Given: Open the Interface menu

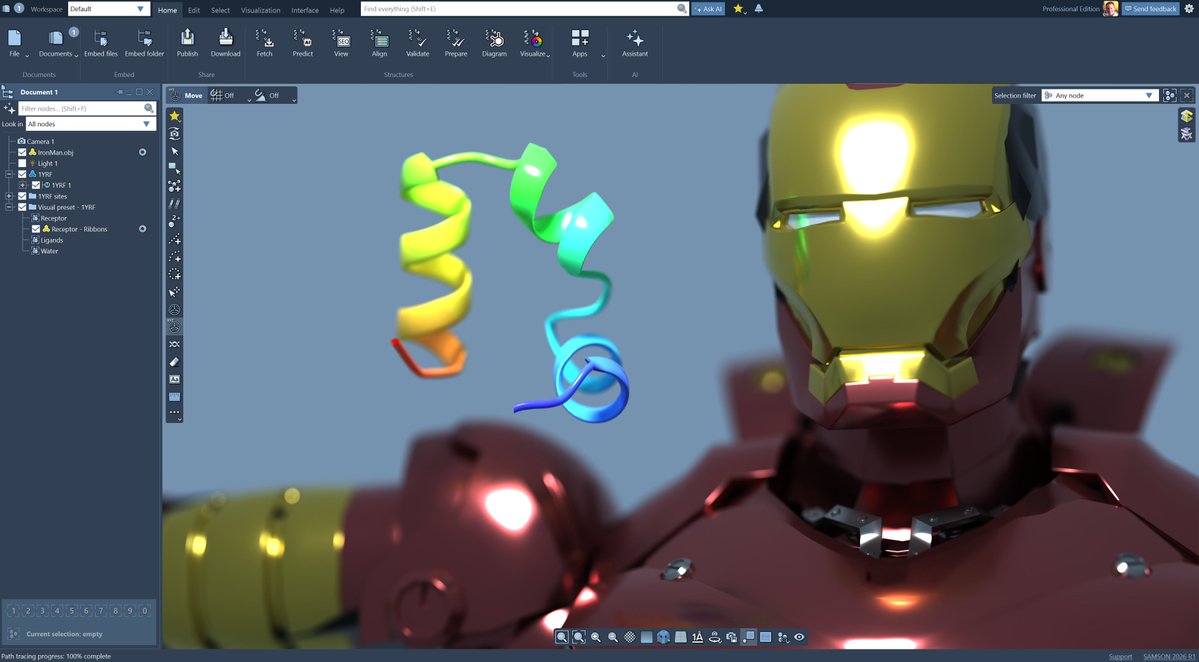Looking at the screenshot, I should [x=305, y=10].
